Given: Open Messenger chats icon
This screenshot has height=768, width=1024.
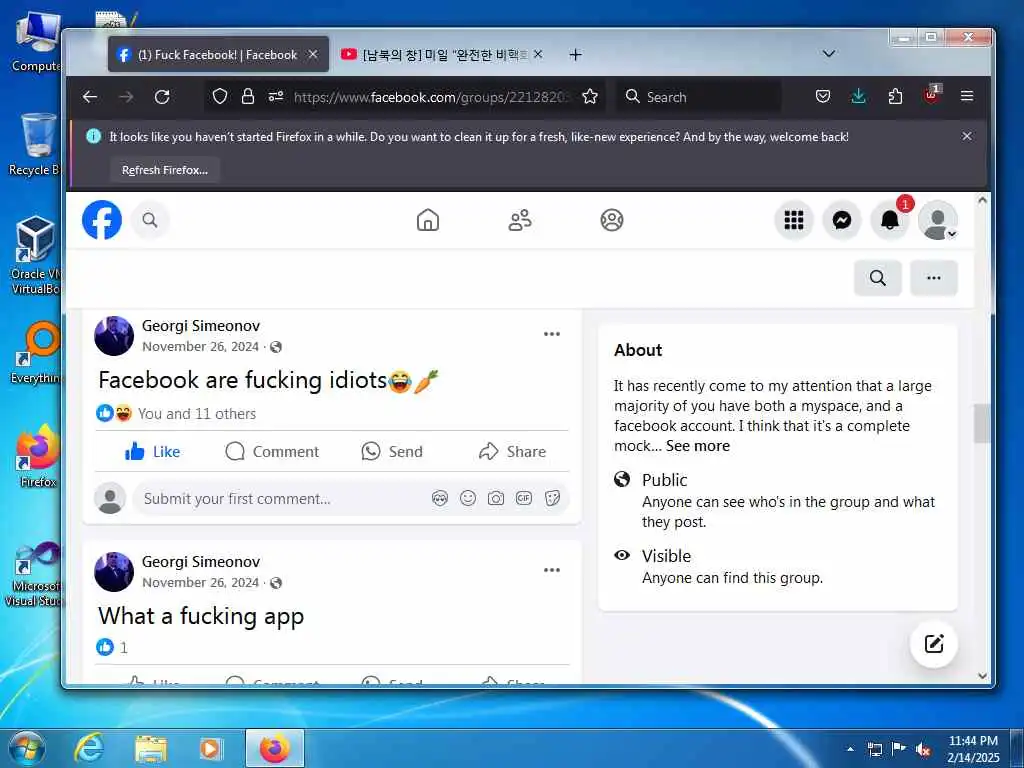Looking at the screenshot, I should tap(842, 220).
